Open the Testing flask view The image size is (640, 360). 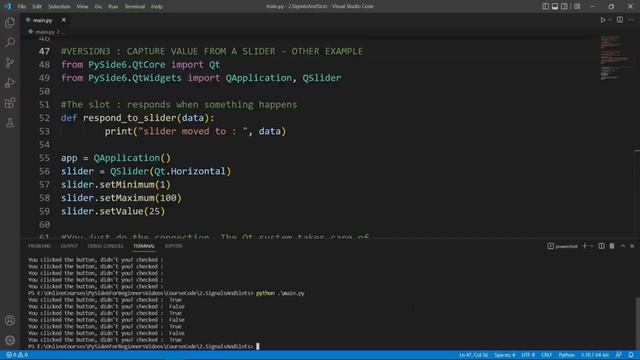[x=10, y=122]
